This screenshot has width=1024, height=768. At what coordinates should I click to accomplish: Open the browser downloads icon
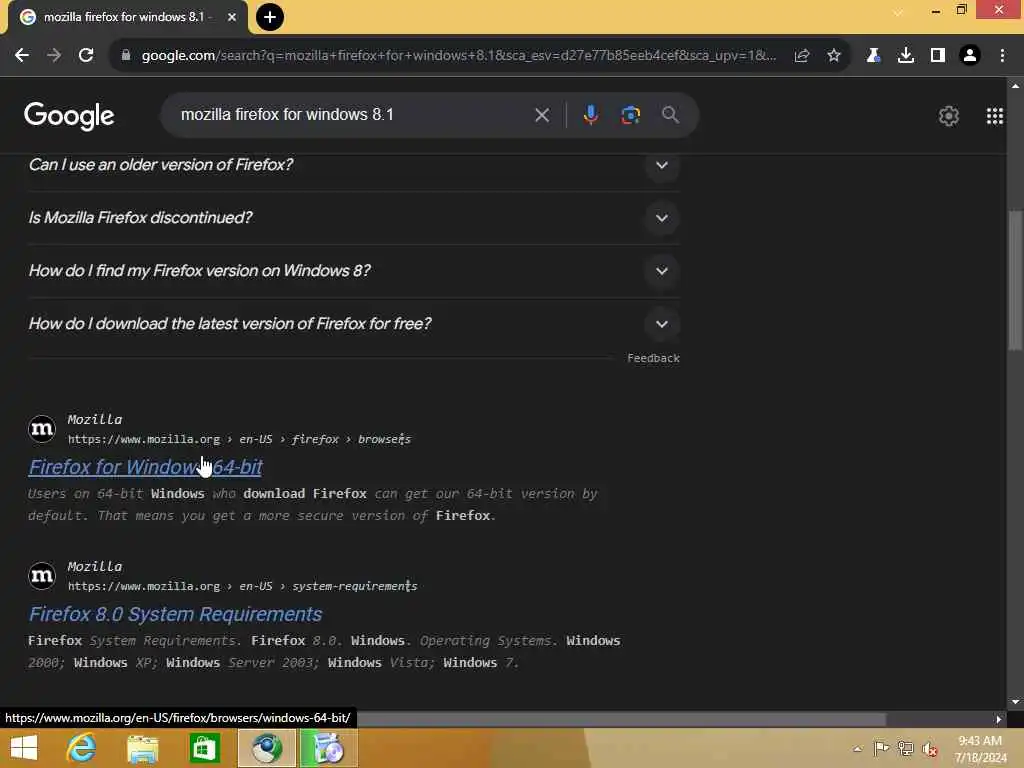coord(906,56)
